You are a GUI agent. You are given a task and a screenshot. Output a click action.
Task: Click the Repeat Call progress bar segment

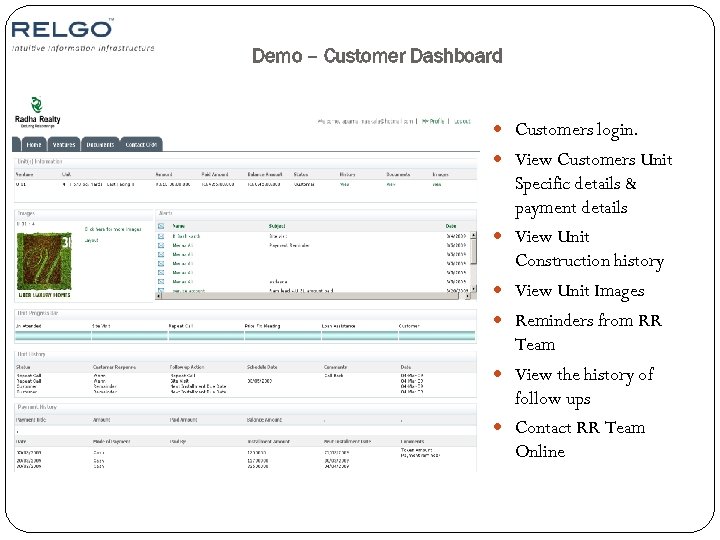[x=206, y=336]
